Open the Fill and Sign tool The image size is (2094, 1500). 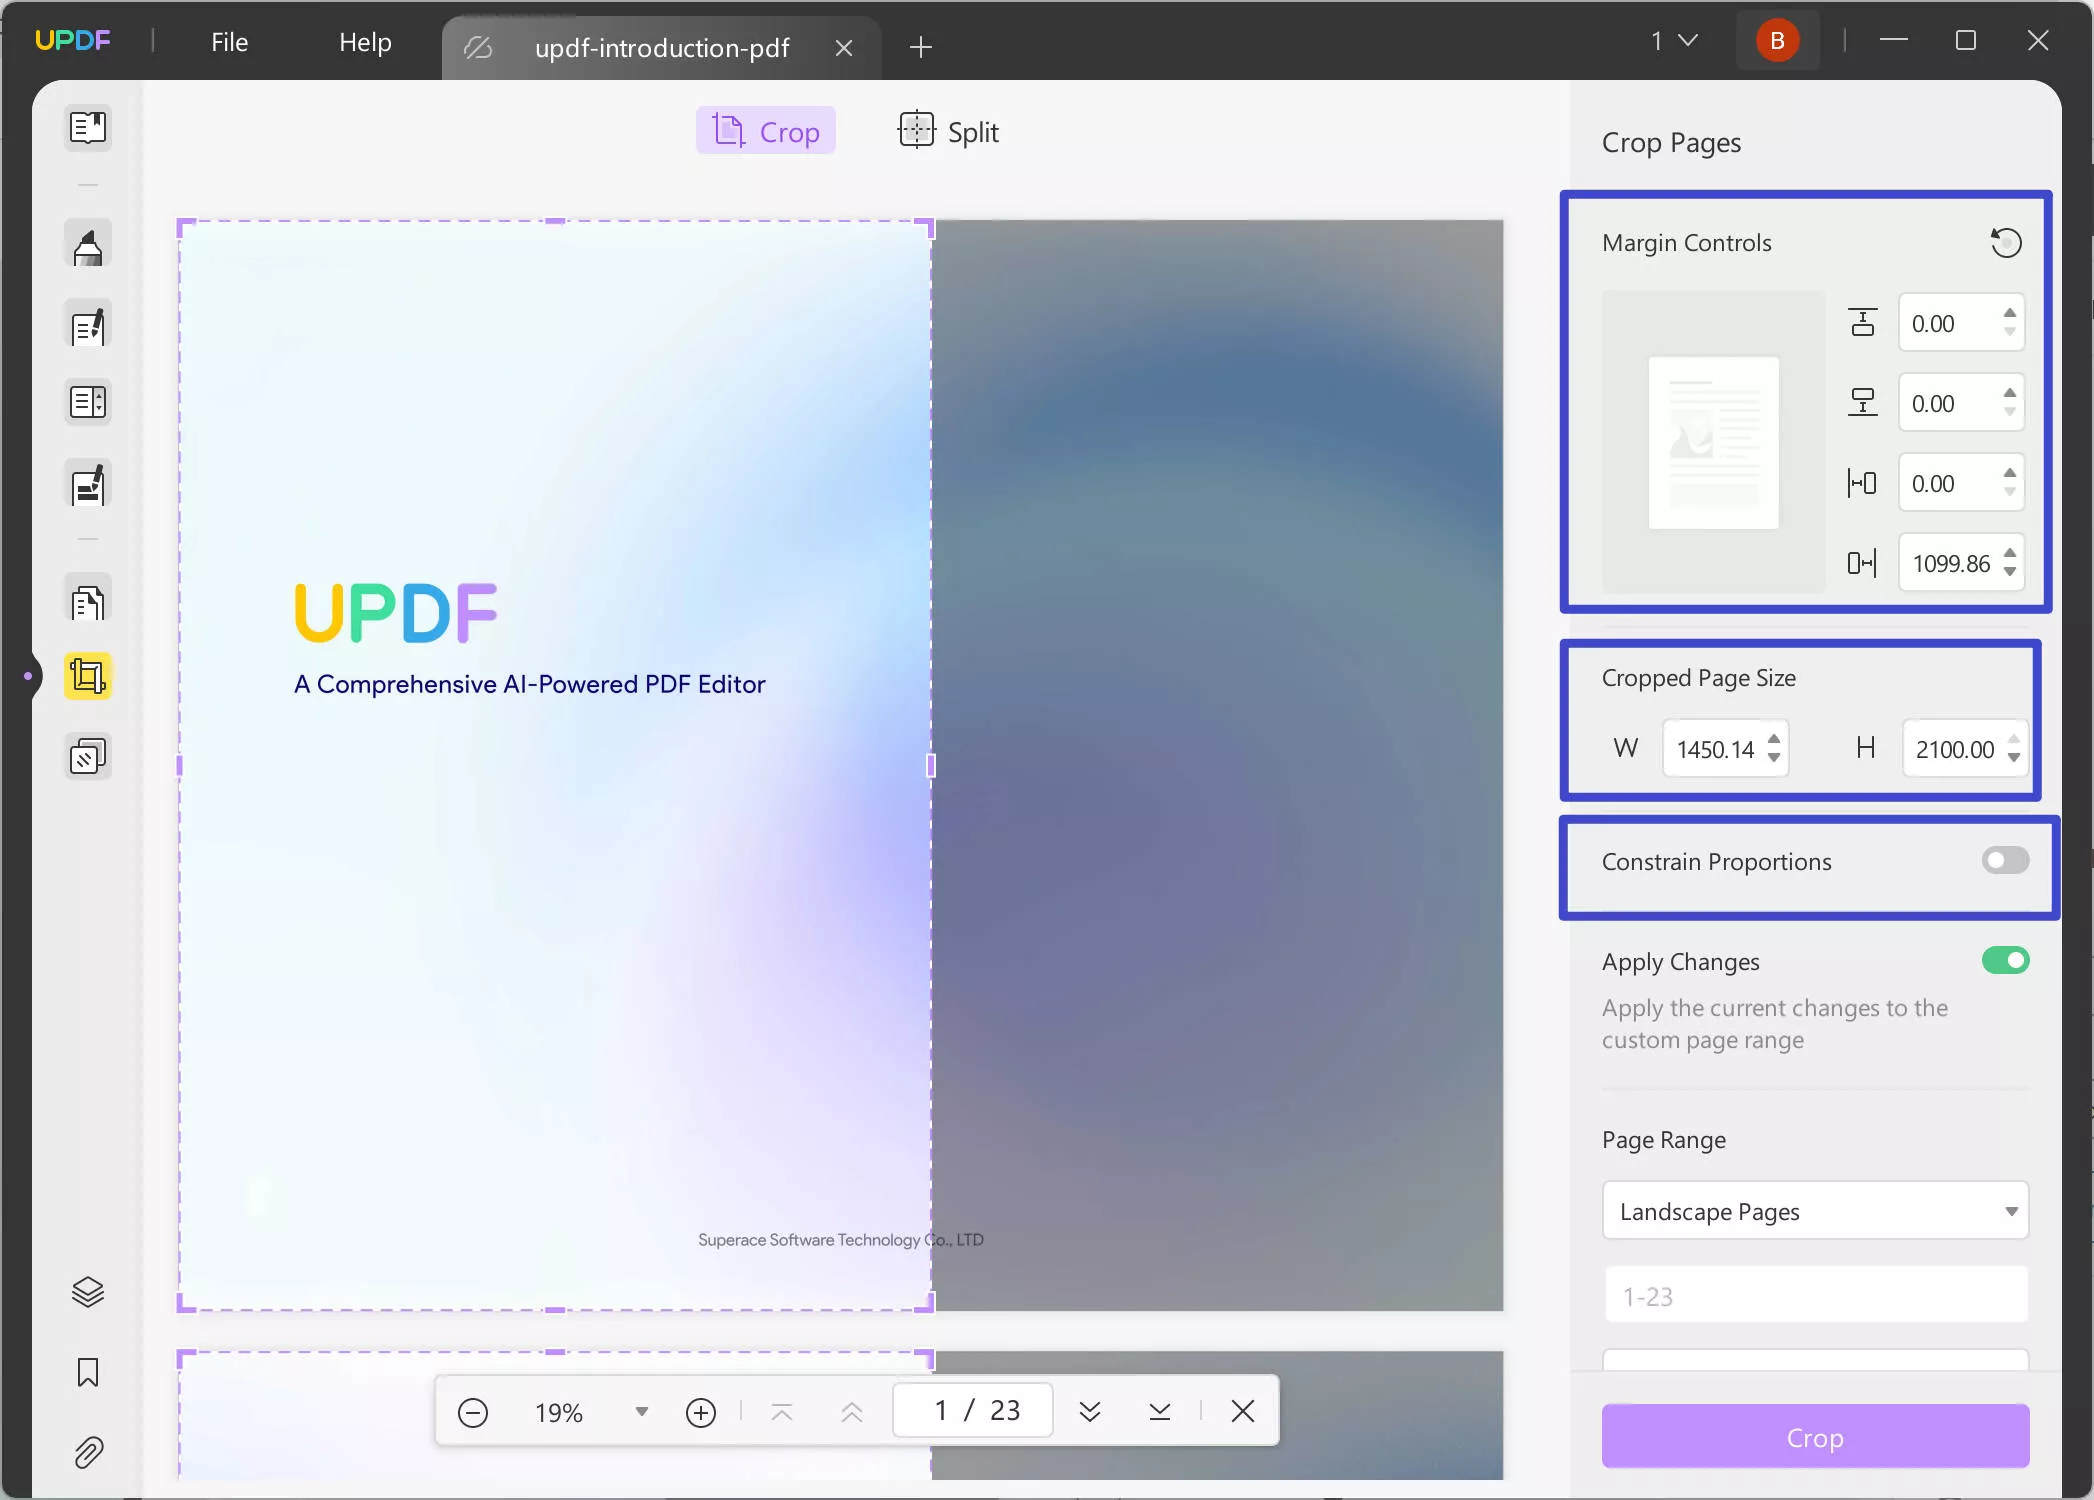click(x=88, y=486)
